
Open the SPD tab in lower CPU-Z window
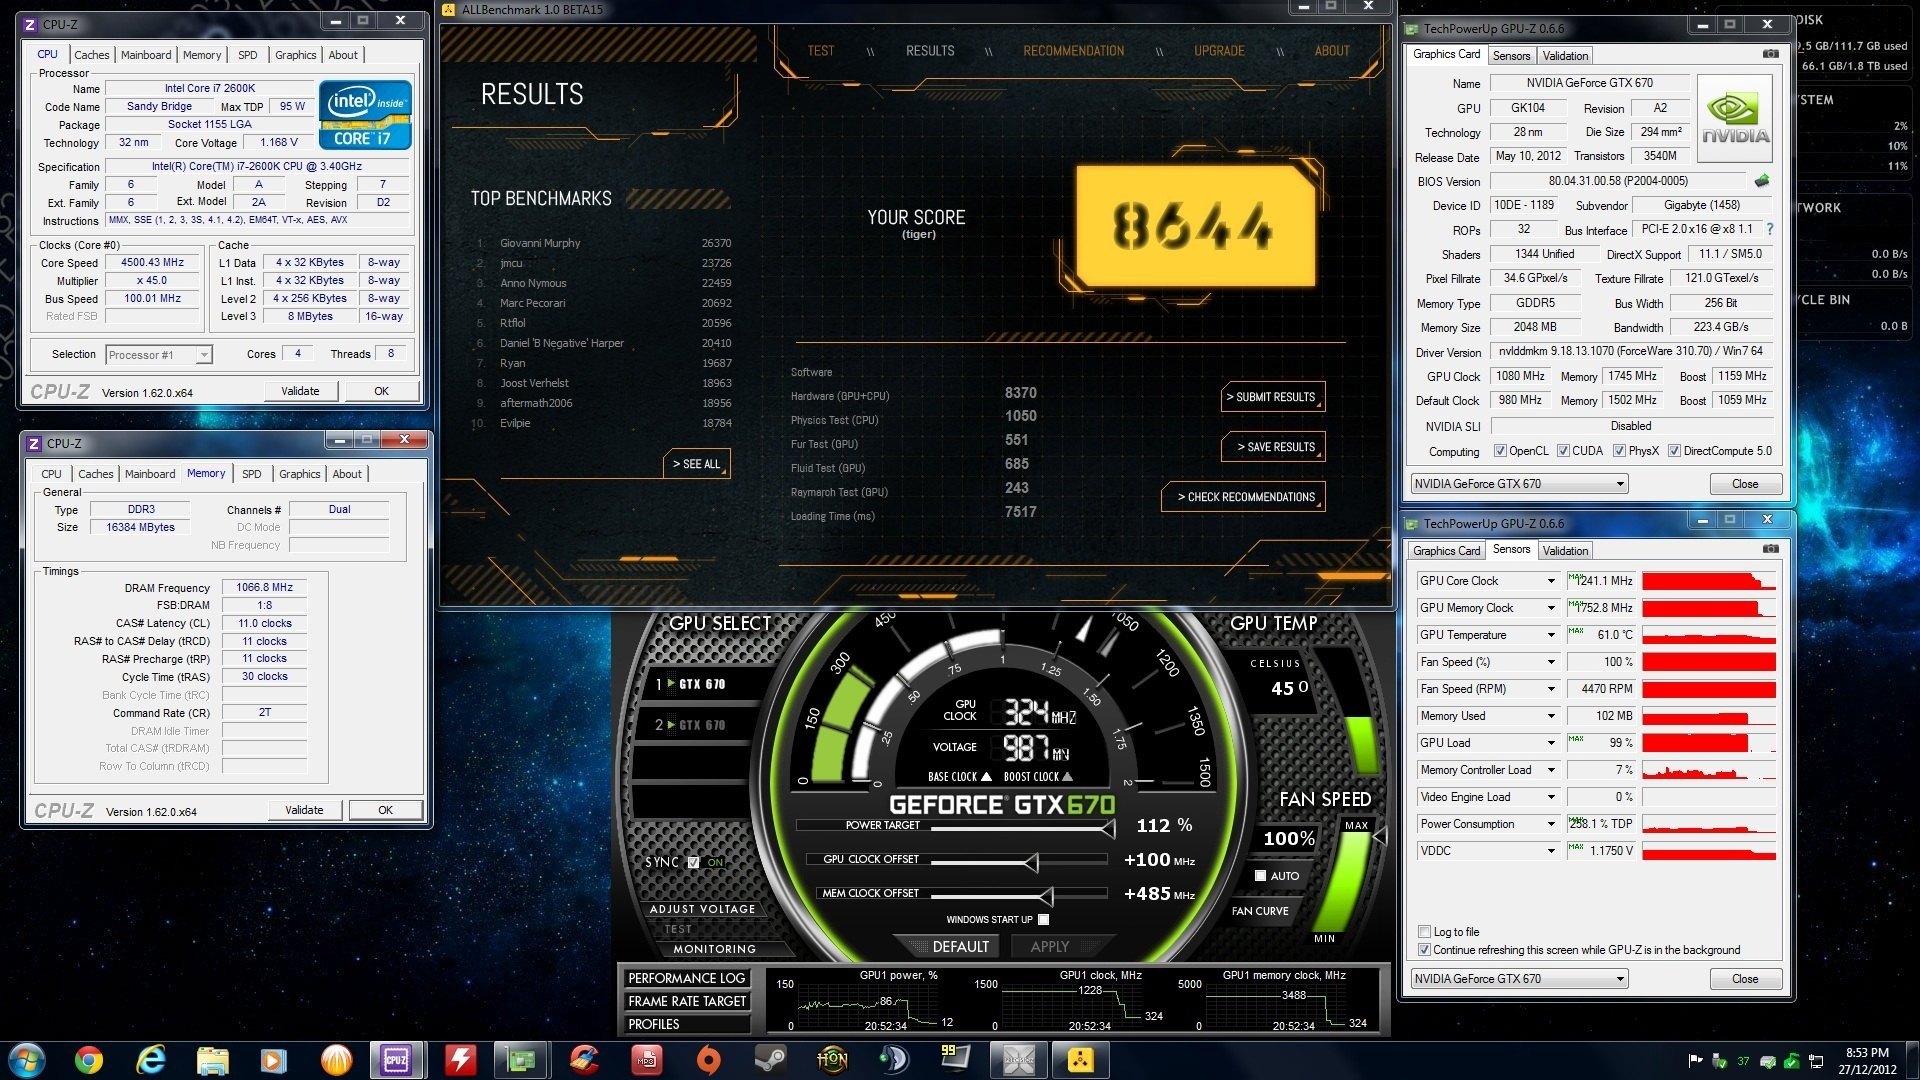click(252, 474)
